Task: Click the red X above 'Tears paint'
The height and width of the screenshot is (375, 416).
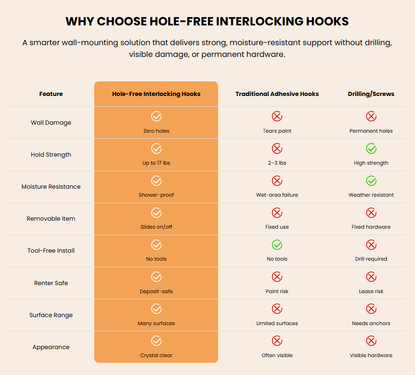Action: [x=277, y=116]
